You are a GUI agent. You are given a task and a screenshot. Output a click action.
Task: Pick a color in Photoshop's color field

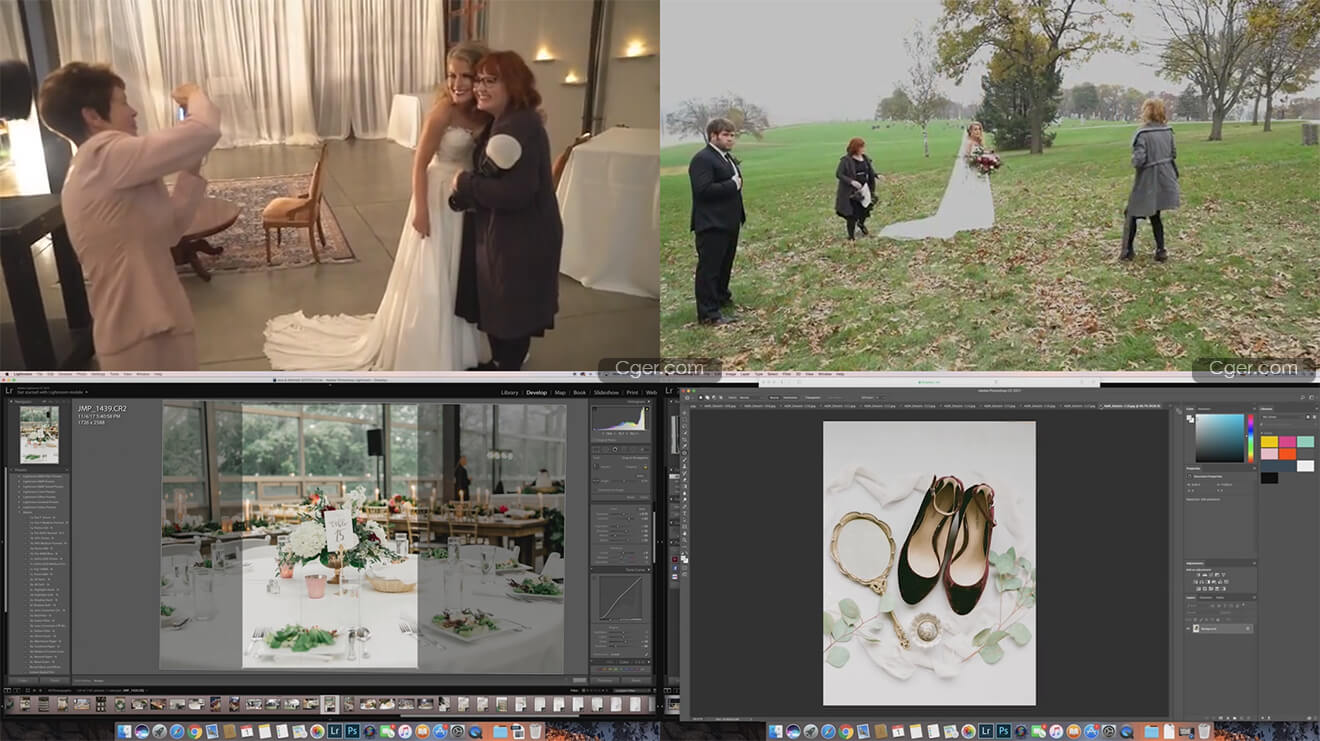click(x=1220, y=438)
